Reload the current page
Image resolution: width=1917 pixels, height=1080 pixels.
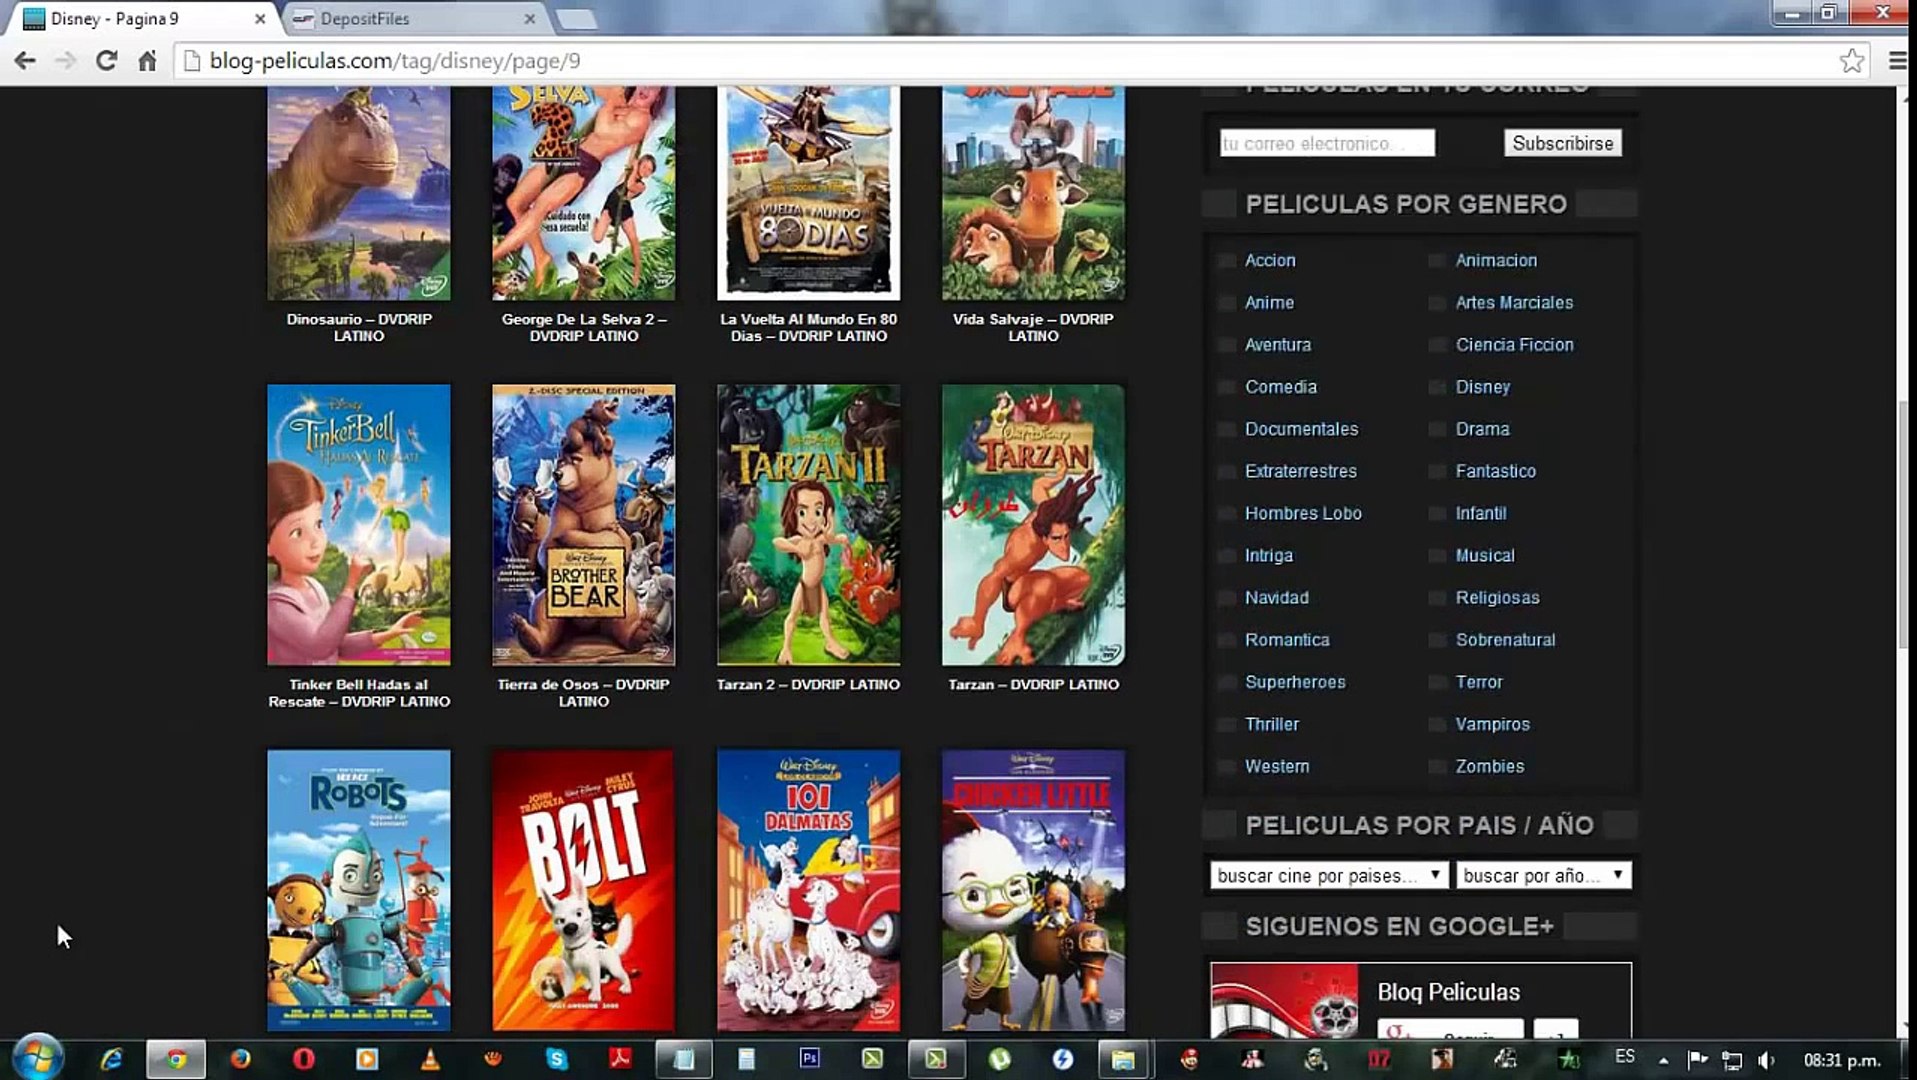(x=106, y=61)
